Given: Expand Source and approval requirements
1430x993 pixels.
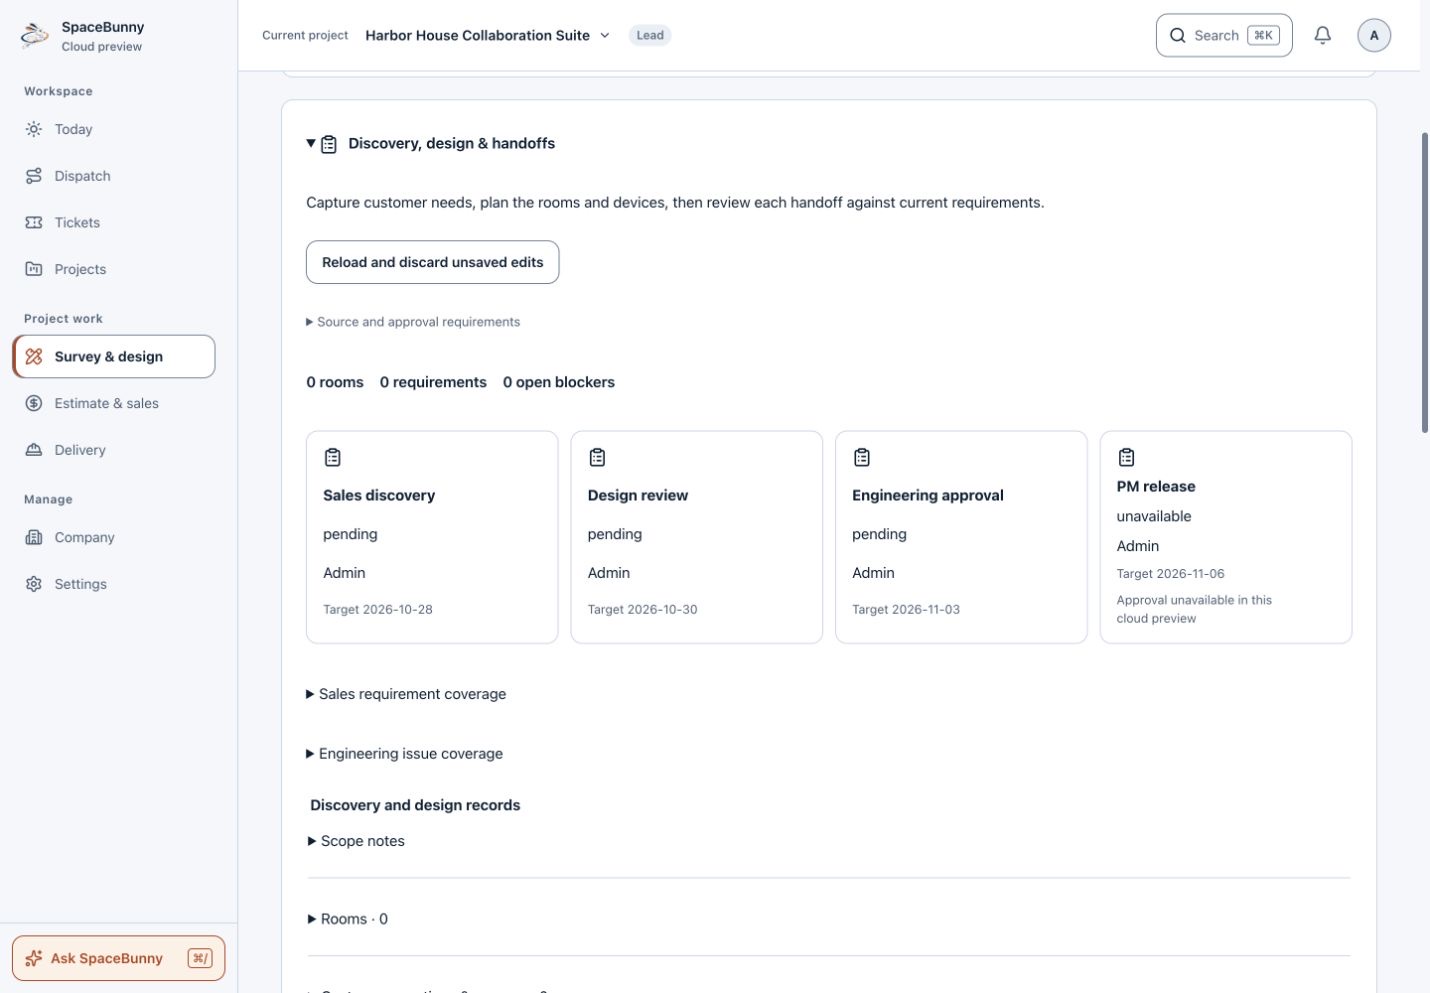Looking at the screenshot, I should click(x=413, y=322).
